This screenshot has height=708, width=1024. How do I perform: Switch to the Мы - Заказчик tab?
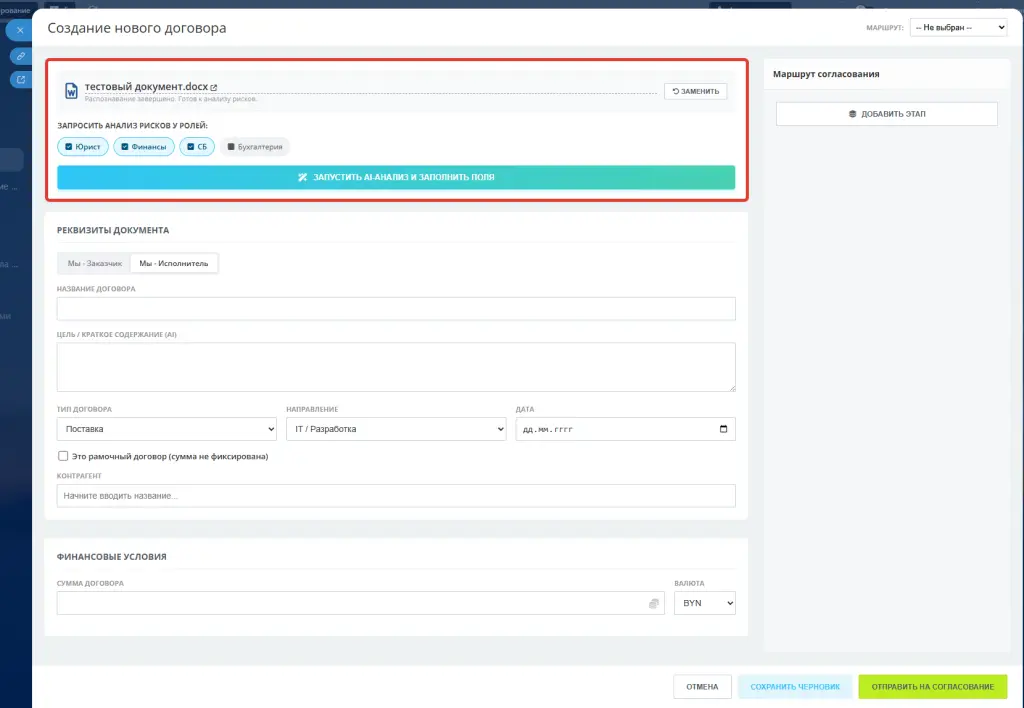[x=94, y=263]
